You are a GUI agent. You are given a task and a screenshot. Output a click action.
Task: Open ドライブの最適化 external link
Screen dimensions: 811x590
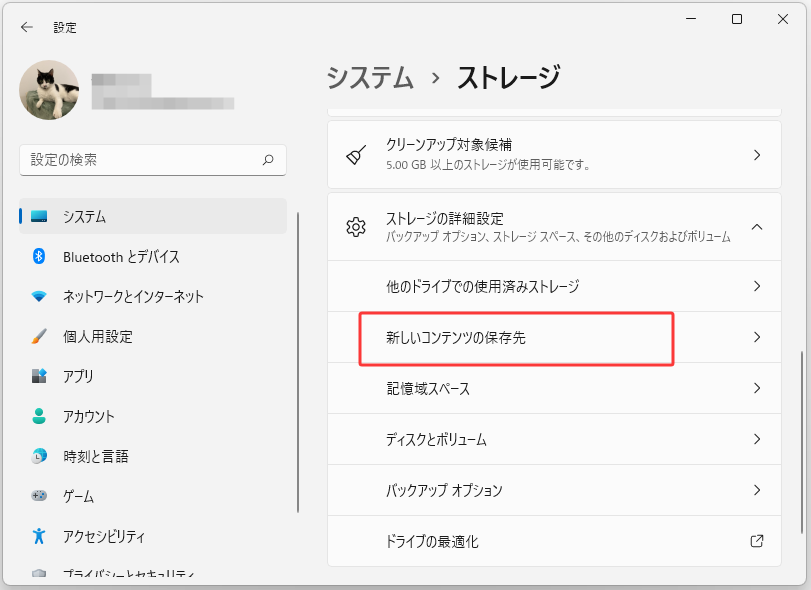757,541
